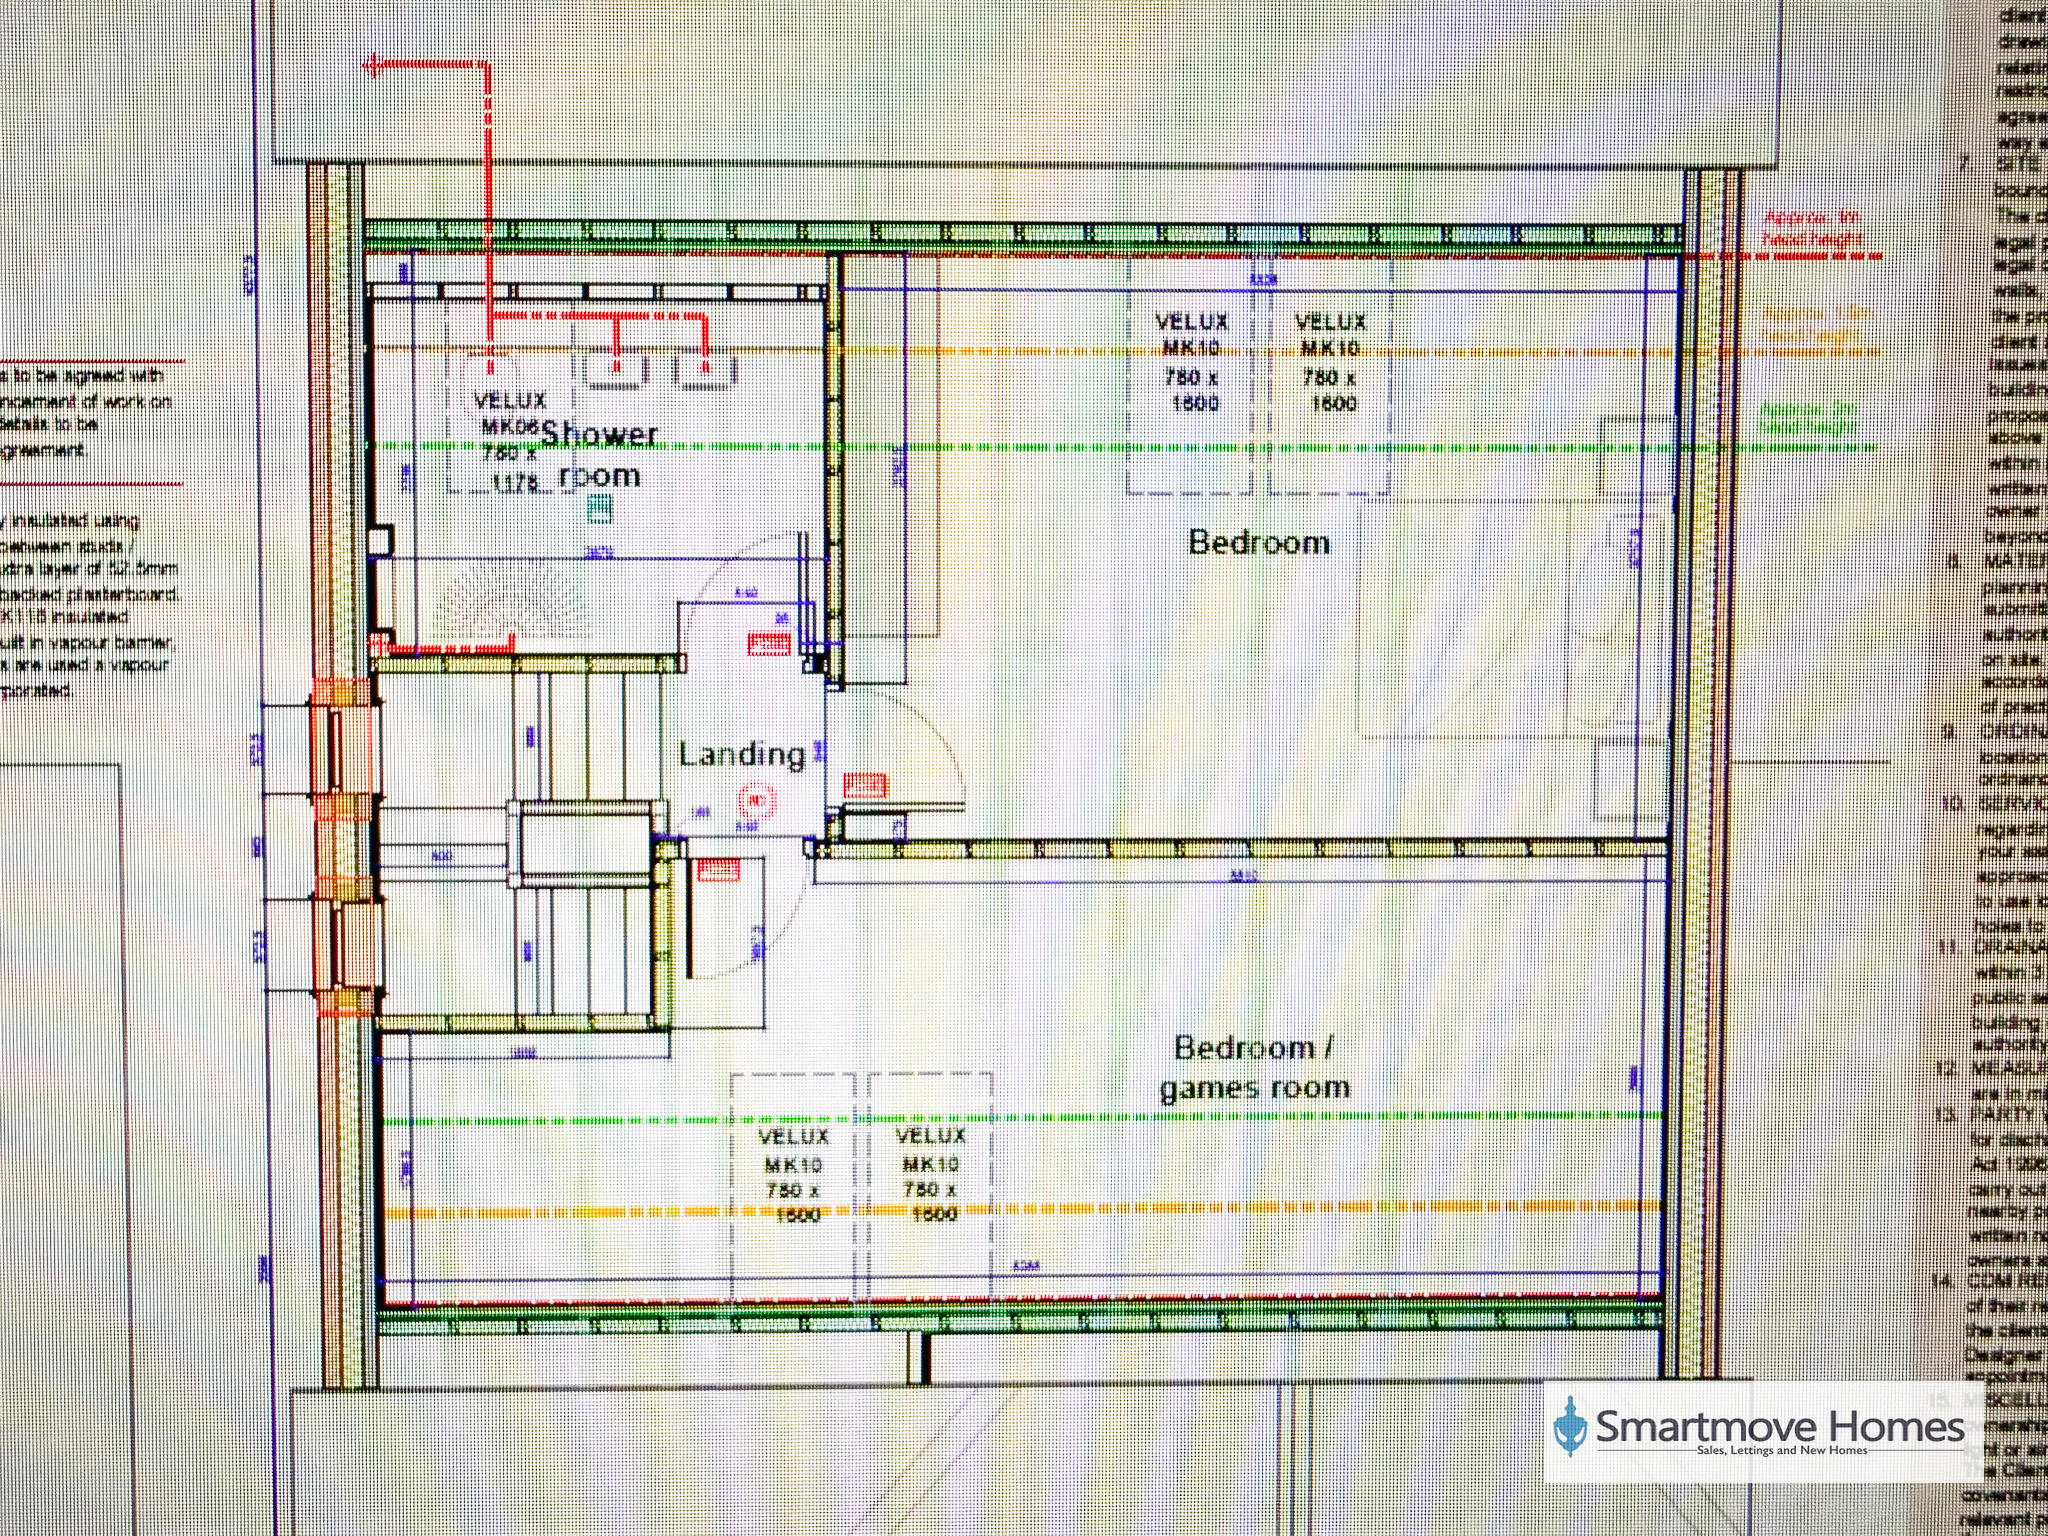The width and height of the screenshot is (2048, 1536).
Task: Click the green 'Approx 2m head height' annotation
Action: click(x=1807, y=418)
